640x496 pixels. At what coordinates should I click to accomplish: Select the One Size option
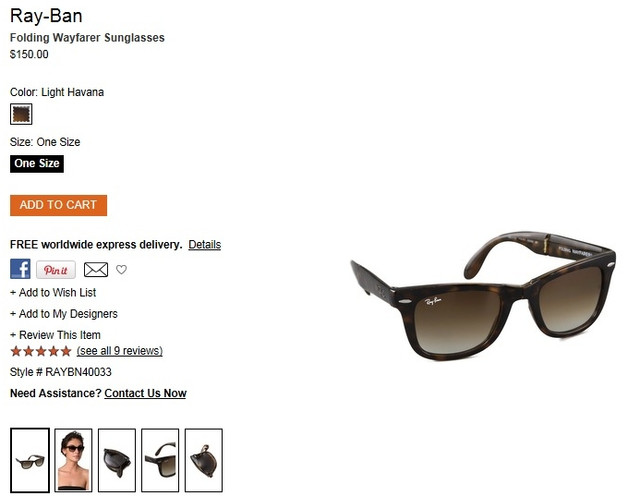37,164
